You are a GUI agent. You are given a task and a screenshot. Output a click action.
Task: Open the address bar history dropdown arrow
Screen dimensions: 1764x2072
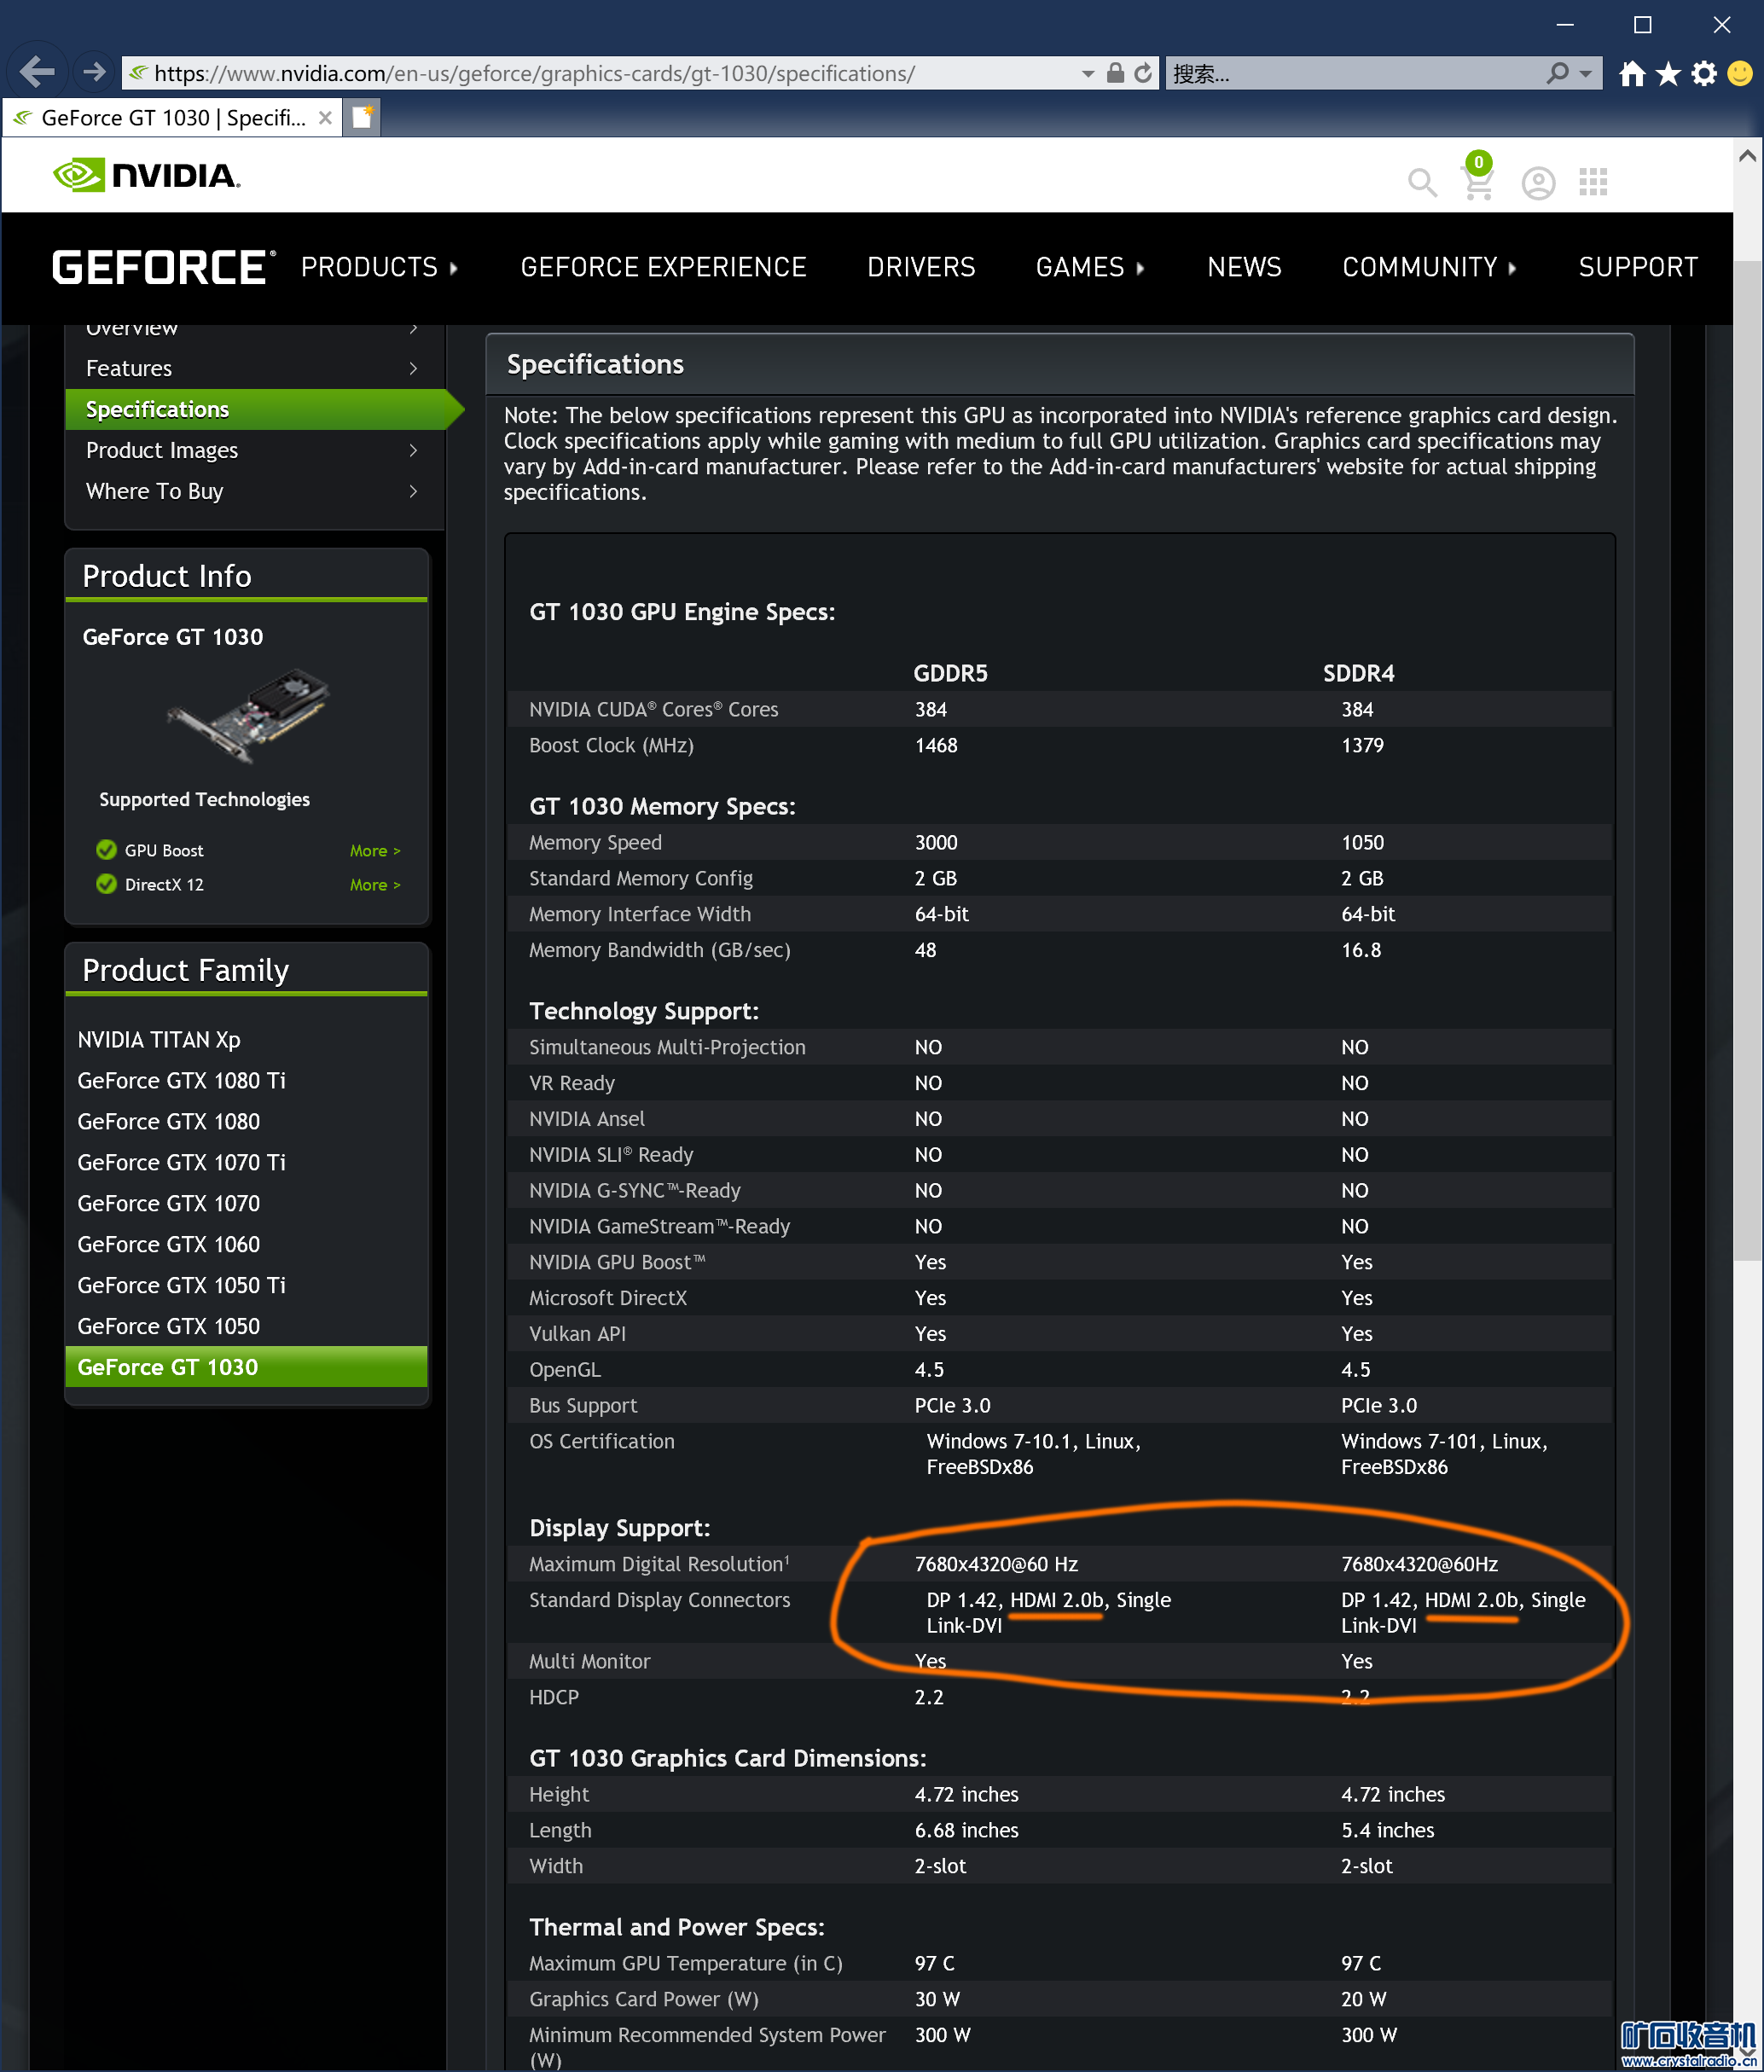click(x=1087, y=74)
